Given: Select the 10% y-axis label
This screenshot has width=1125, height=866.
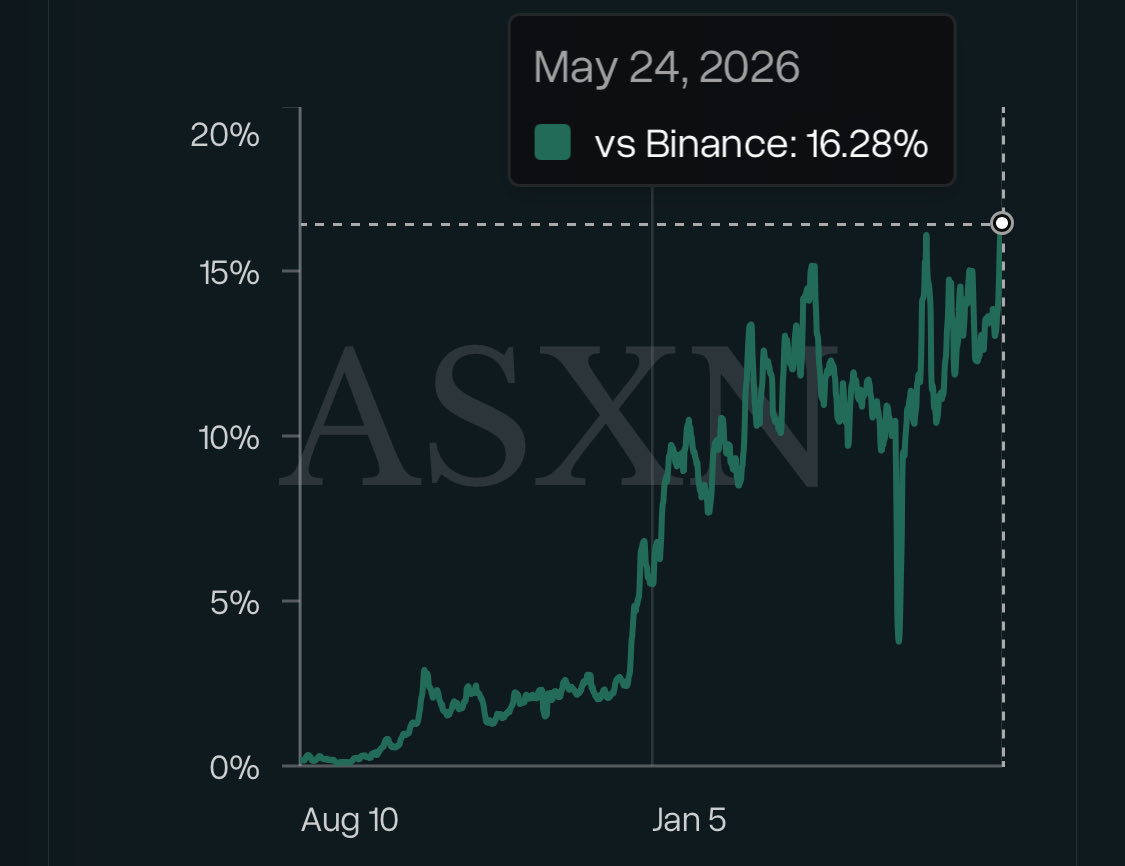Looking at the screenshot, I should (x=228, y=438).
